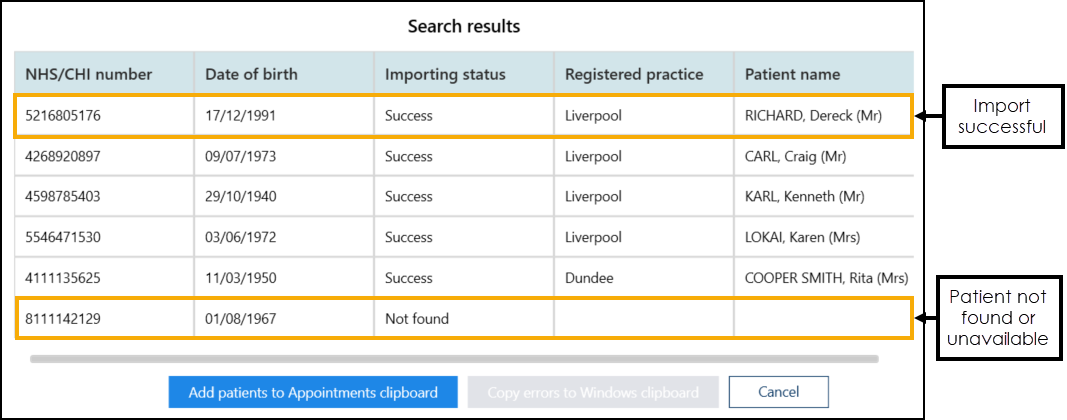Click the Patient name column header

pyautogui.click(x=792, y=74)
